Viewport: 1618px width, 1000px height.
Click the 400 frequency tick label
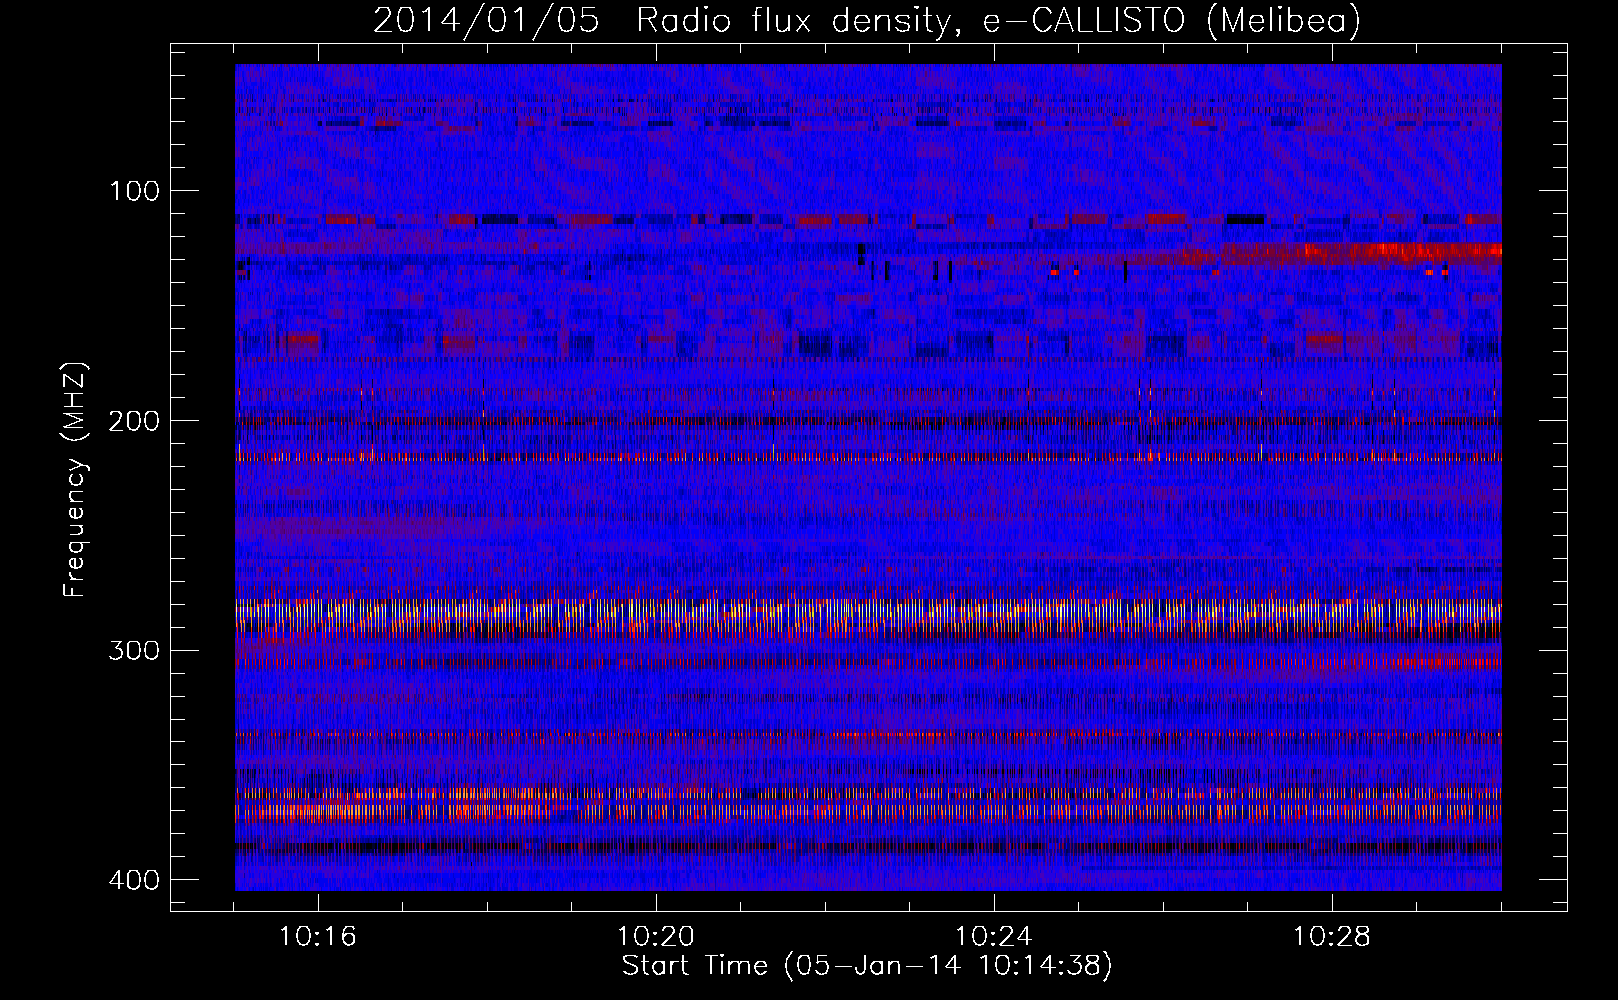(133, 880)
